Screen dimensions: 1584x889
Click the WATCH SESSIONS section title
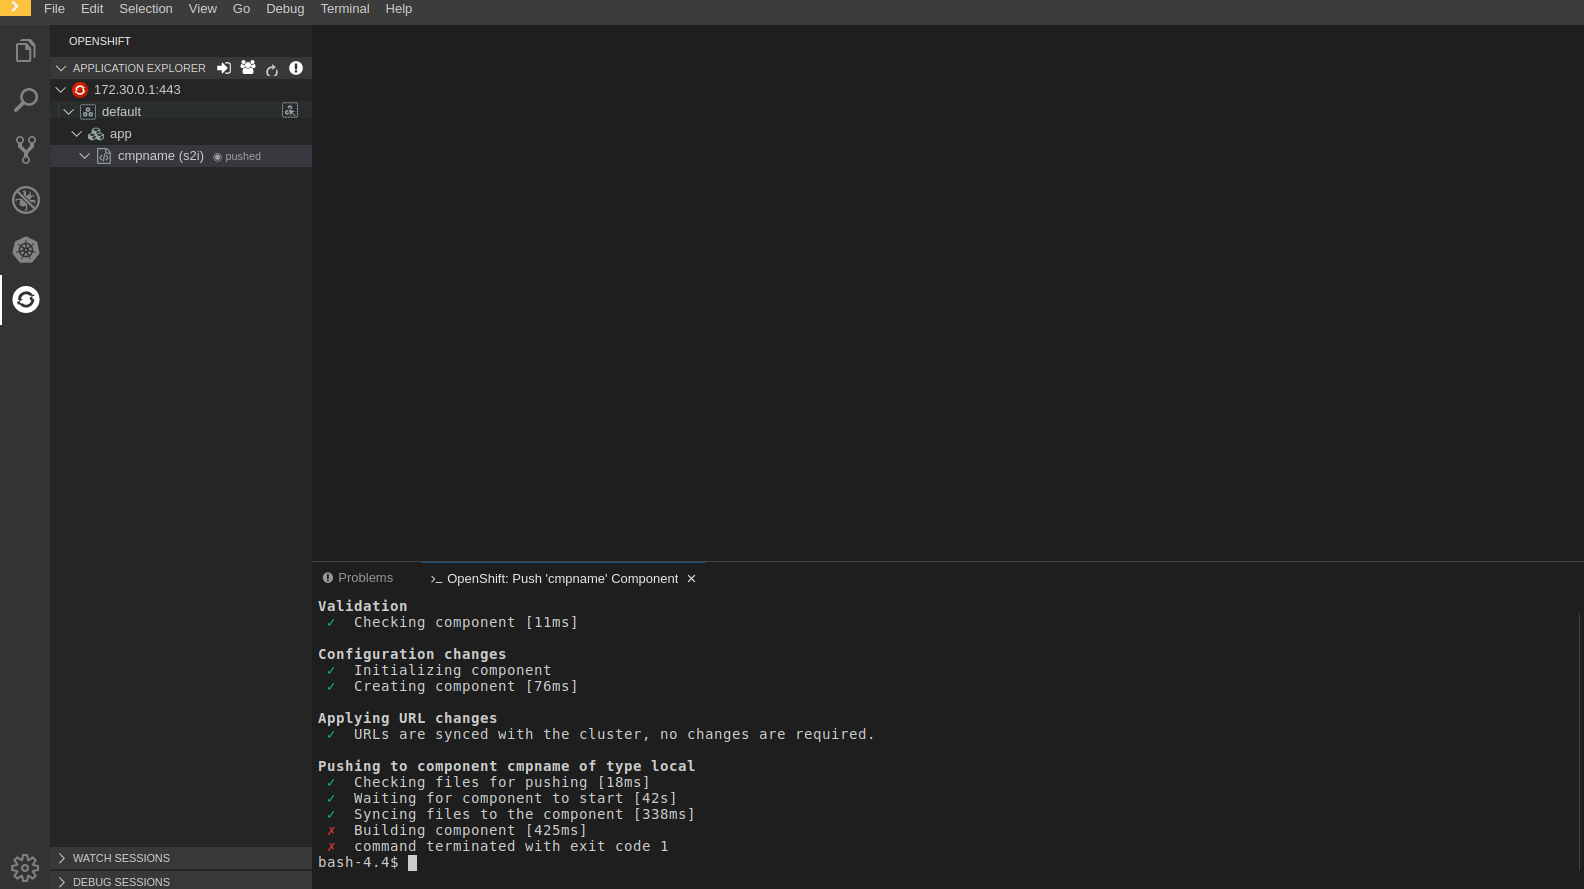pos(121,858)
